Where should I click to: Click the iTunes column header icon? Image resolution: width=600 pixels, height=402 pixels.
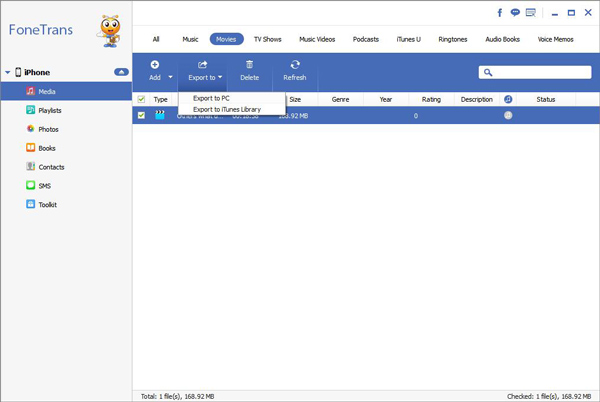[508, 99]
